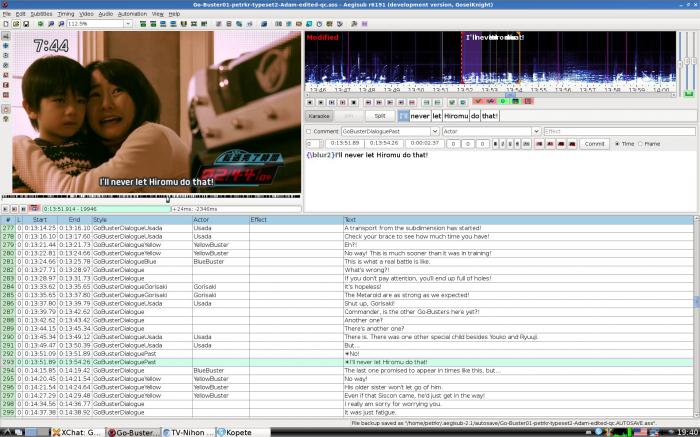Stop audio playback button
700x437 pixels.
(354, 102)
